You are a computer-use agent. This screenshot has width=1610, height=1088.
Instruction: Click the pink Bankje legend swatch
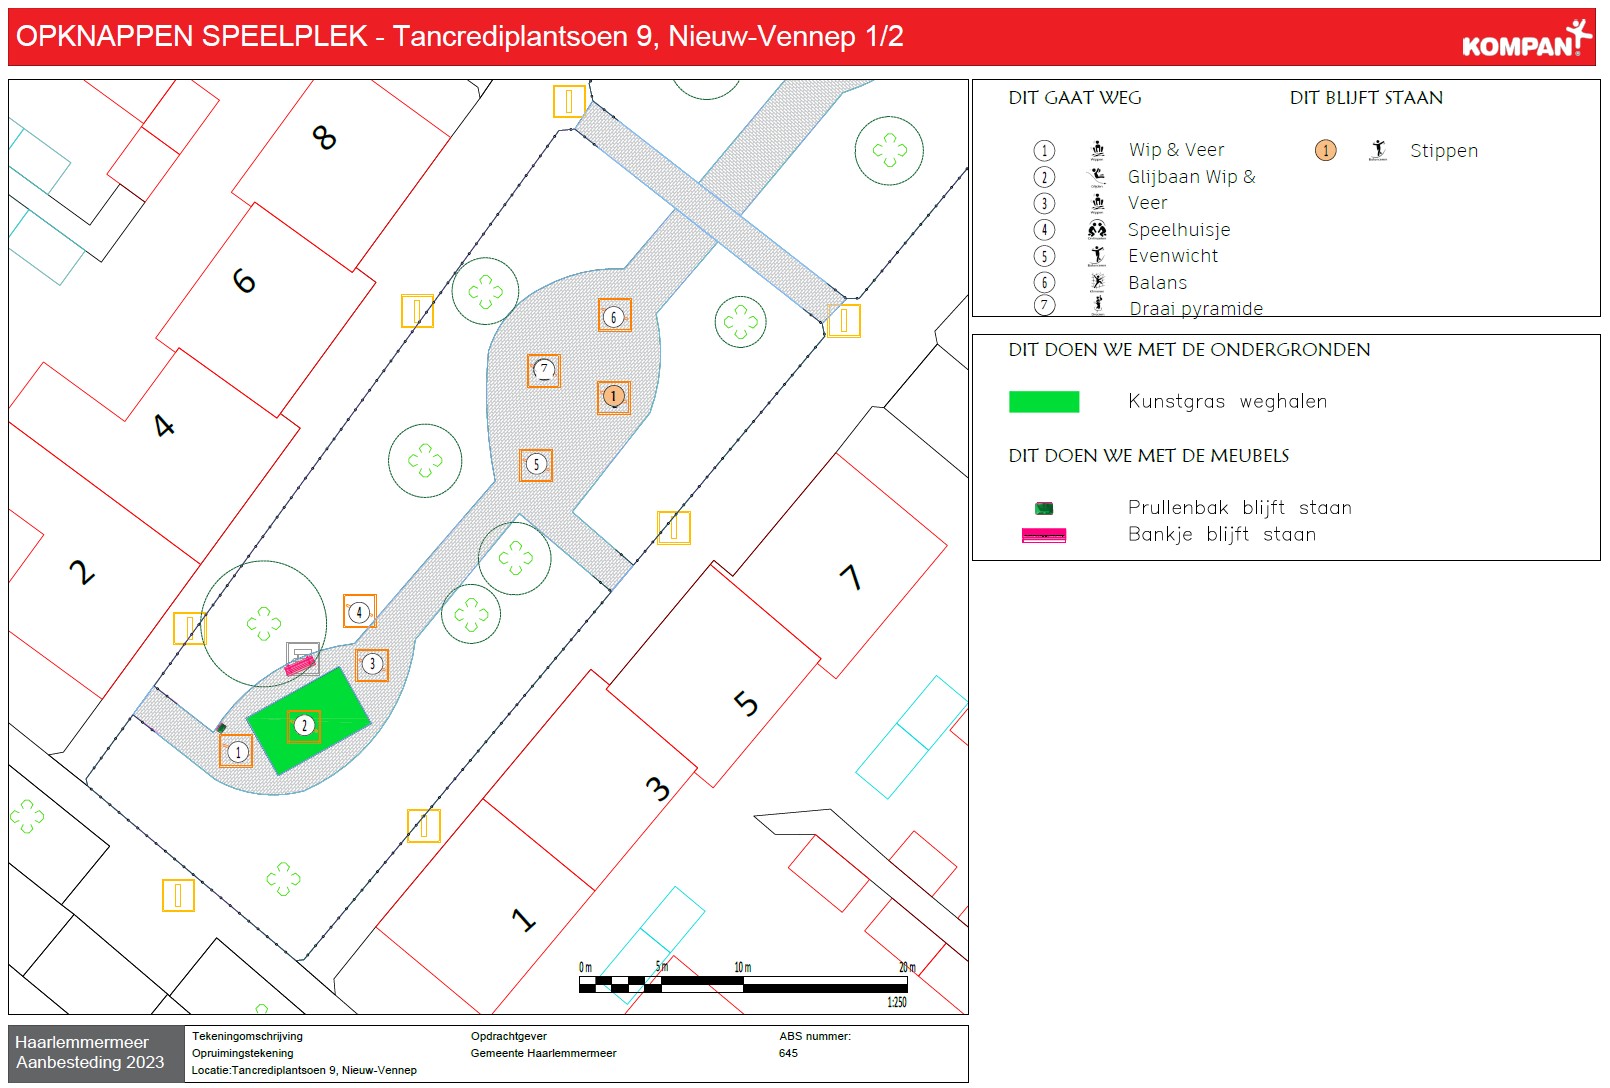coord(1043,536)
